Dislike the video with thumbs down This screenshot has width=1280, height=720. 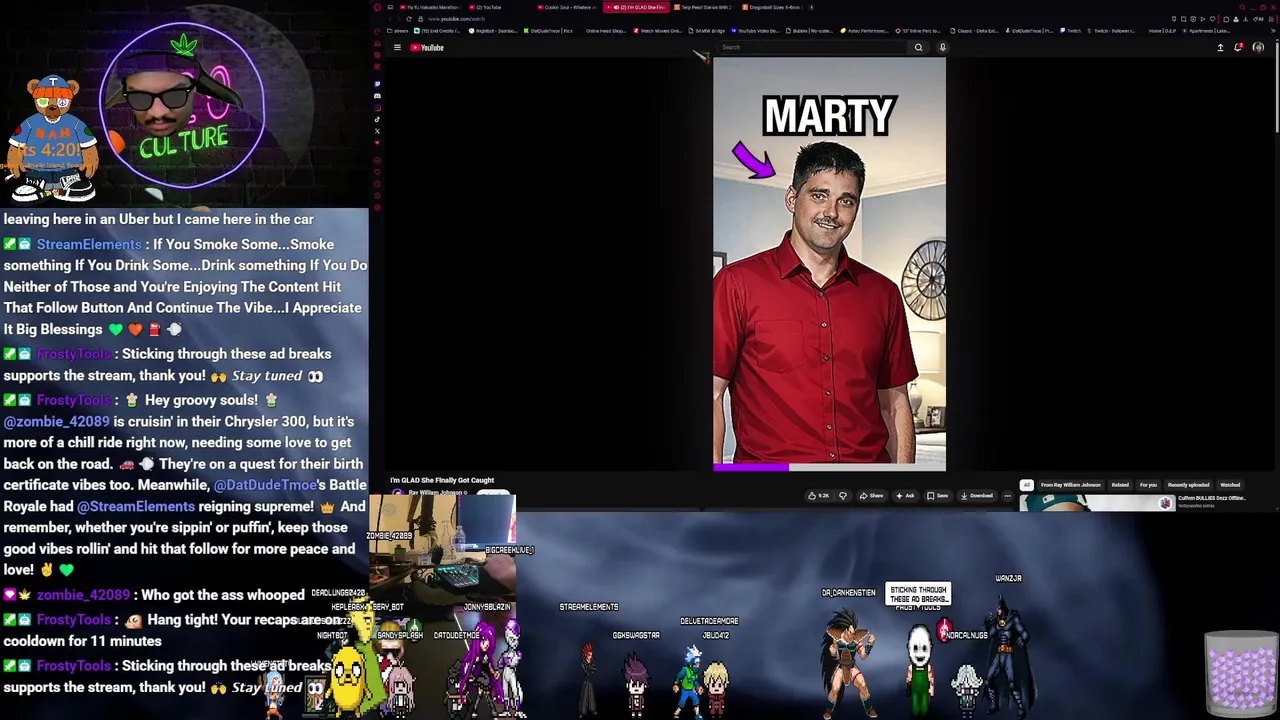pyautogui.click(x=843, y=496)
